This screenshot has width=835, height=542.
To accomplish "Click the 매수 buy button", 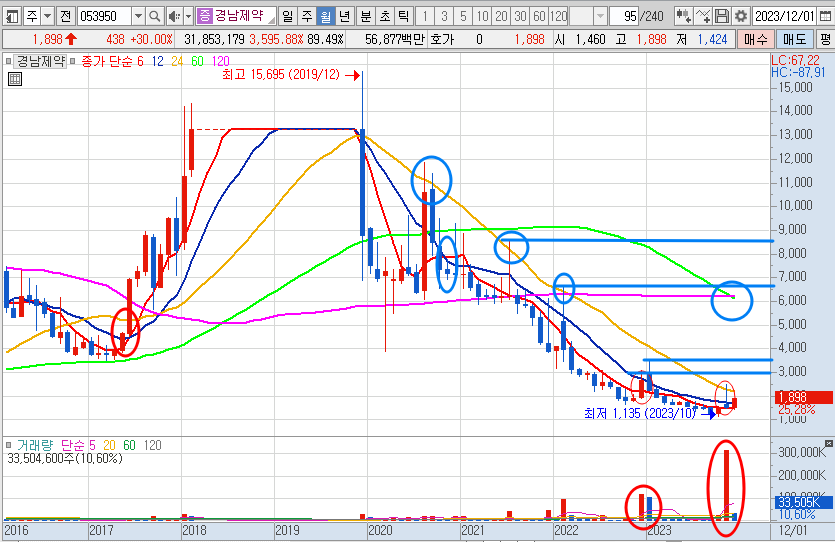I will [755, 39].
